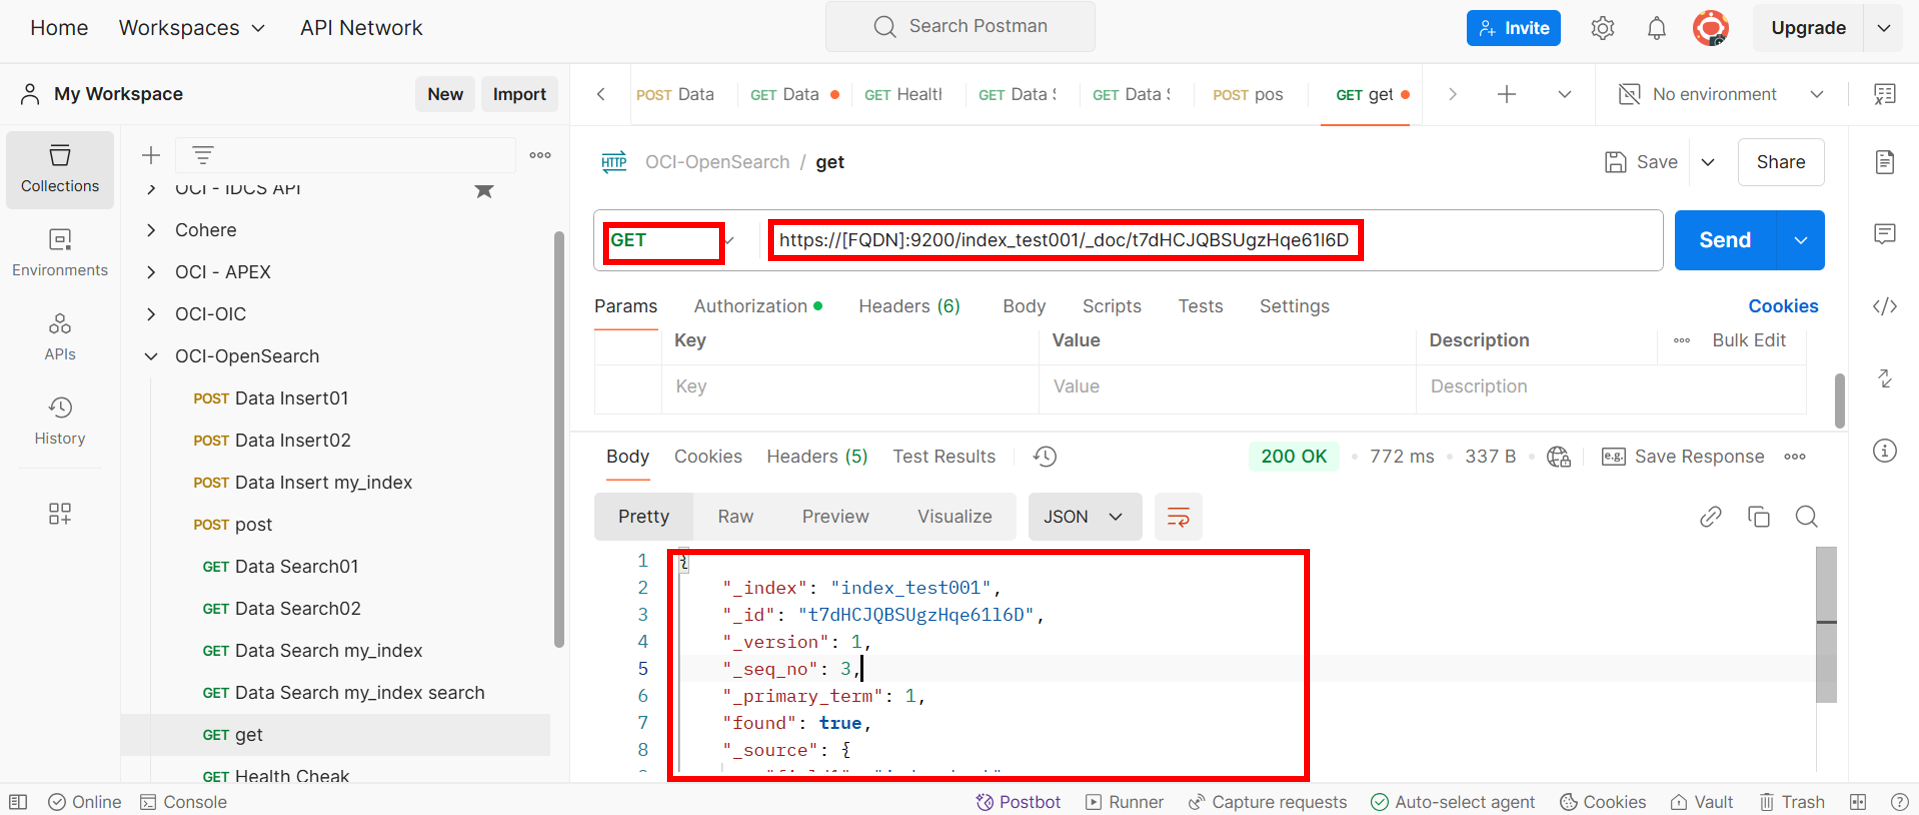Open the Upgrade dropdown arrow
This screenshot has height=815, width=1919.
1884,28
